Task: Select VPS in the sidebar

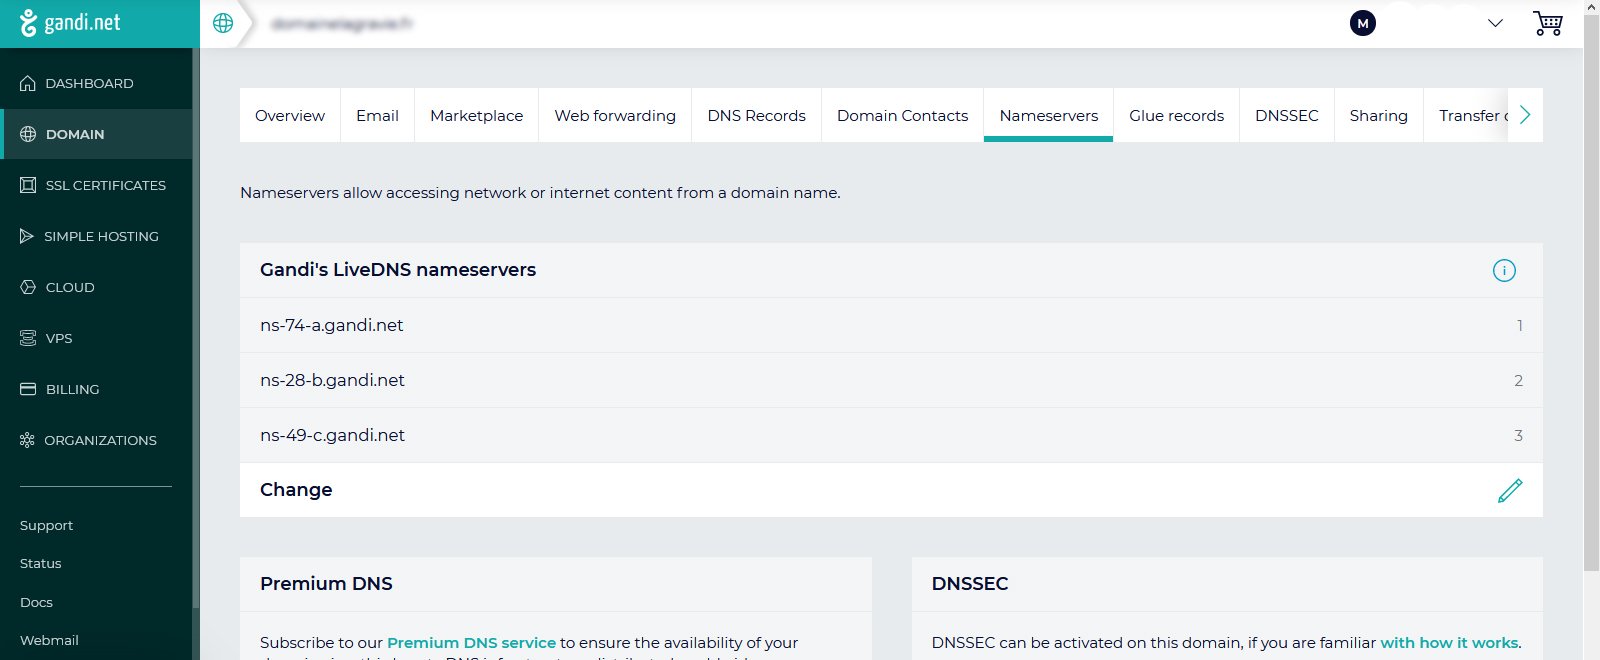Action: tap(59, 338)
